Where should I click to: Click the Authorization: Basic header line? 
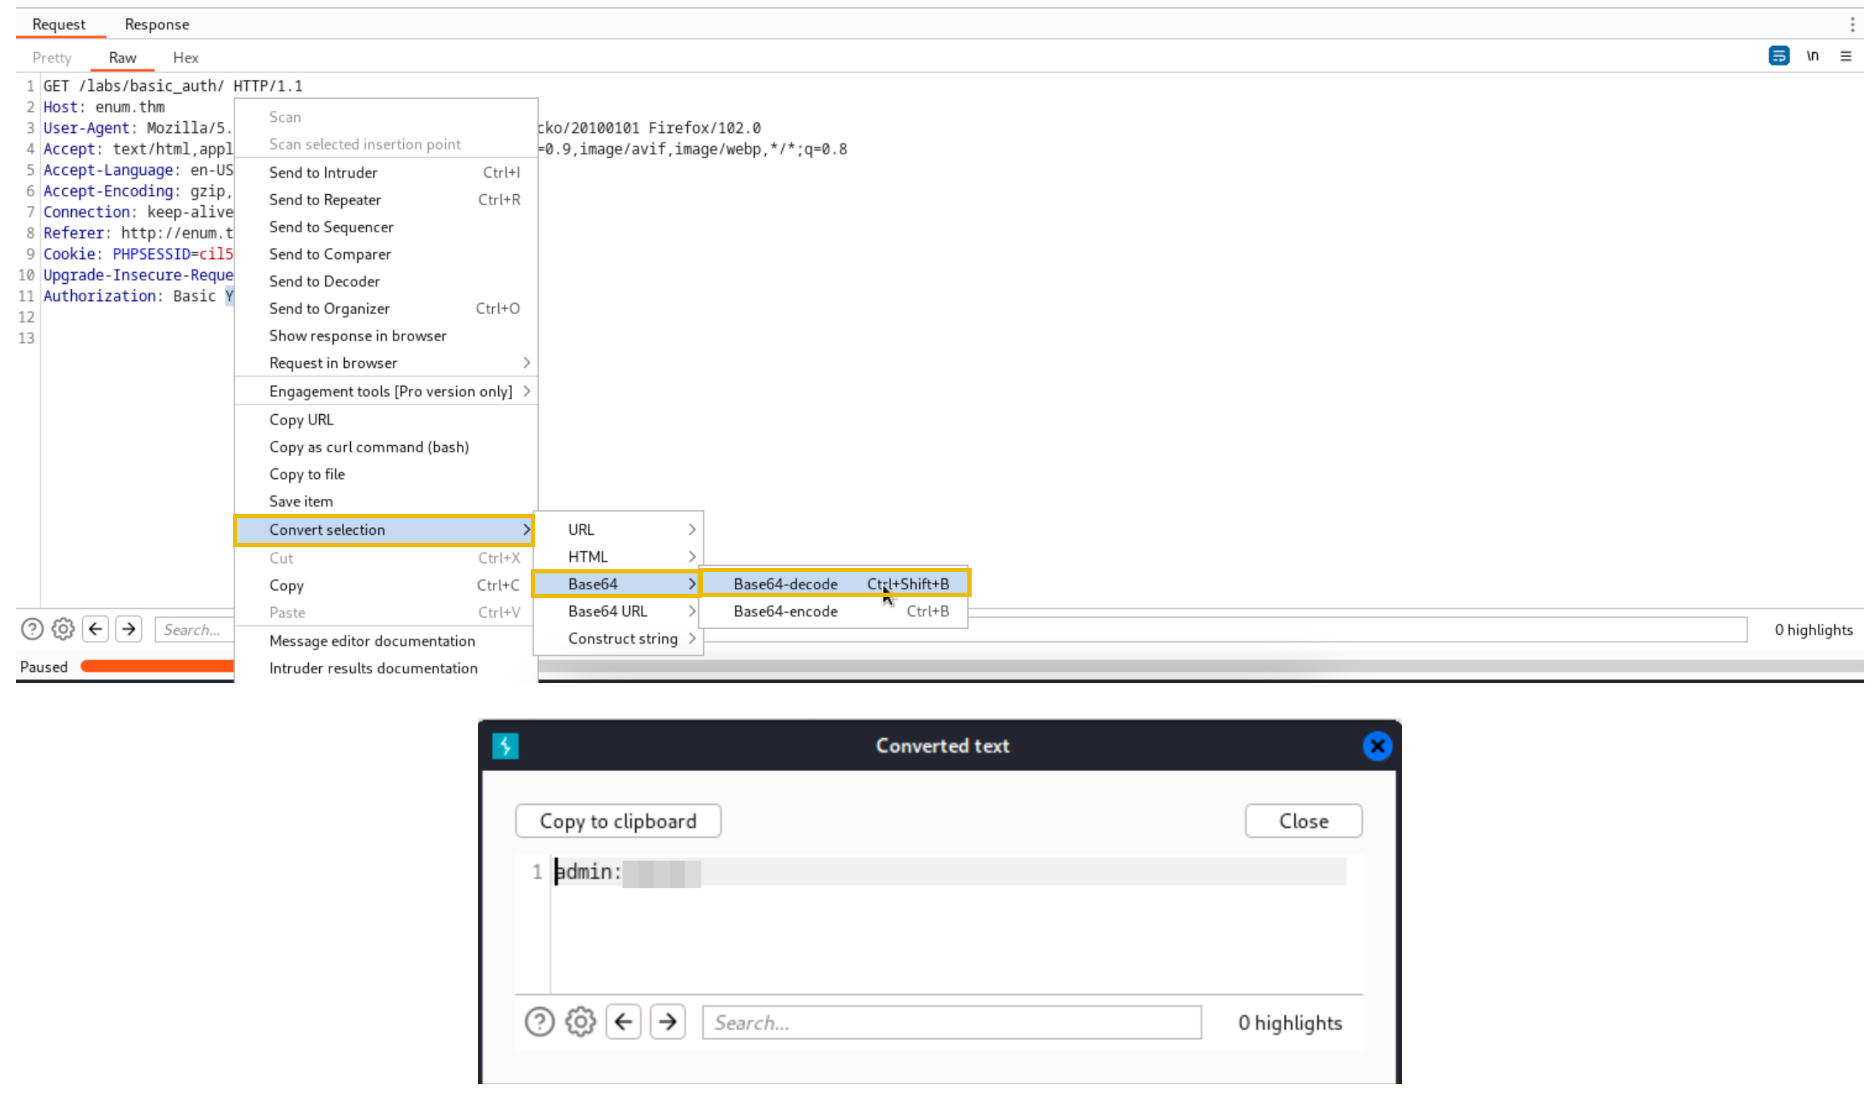coord(138,296)
